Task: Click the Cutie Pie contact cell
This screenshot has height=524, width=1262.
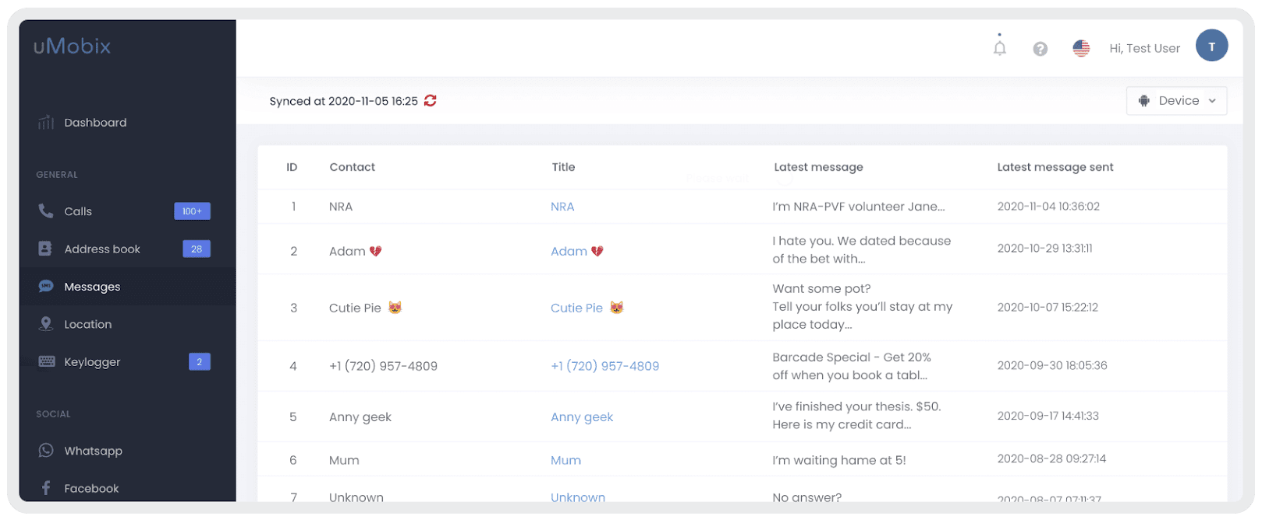Action: pyautogui.click(x=366, y=308)
